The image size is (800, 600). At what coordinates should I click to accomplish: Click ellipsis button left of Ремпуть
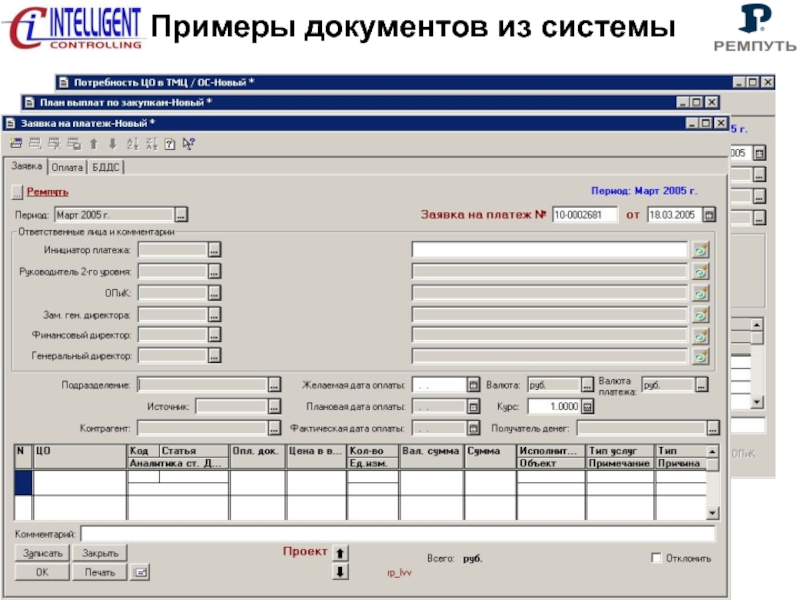click(17, 192)
